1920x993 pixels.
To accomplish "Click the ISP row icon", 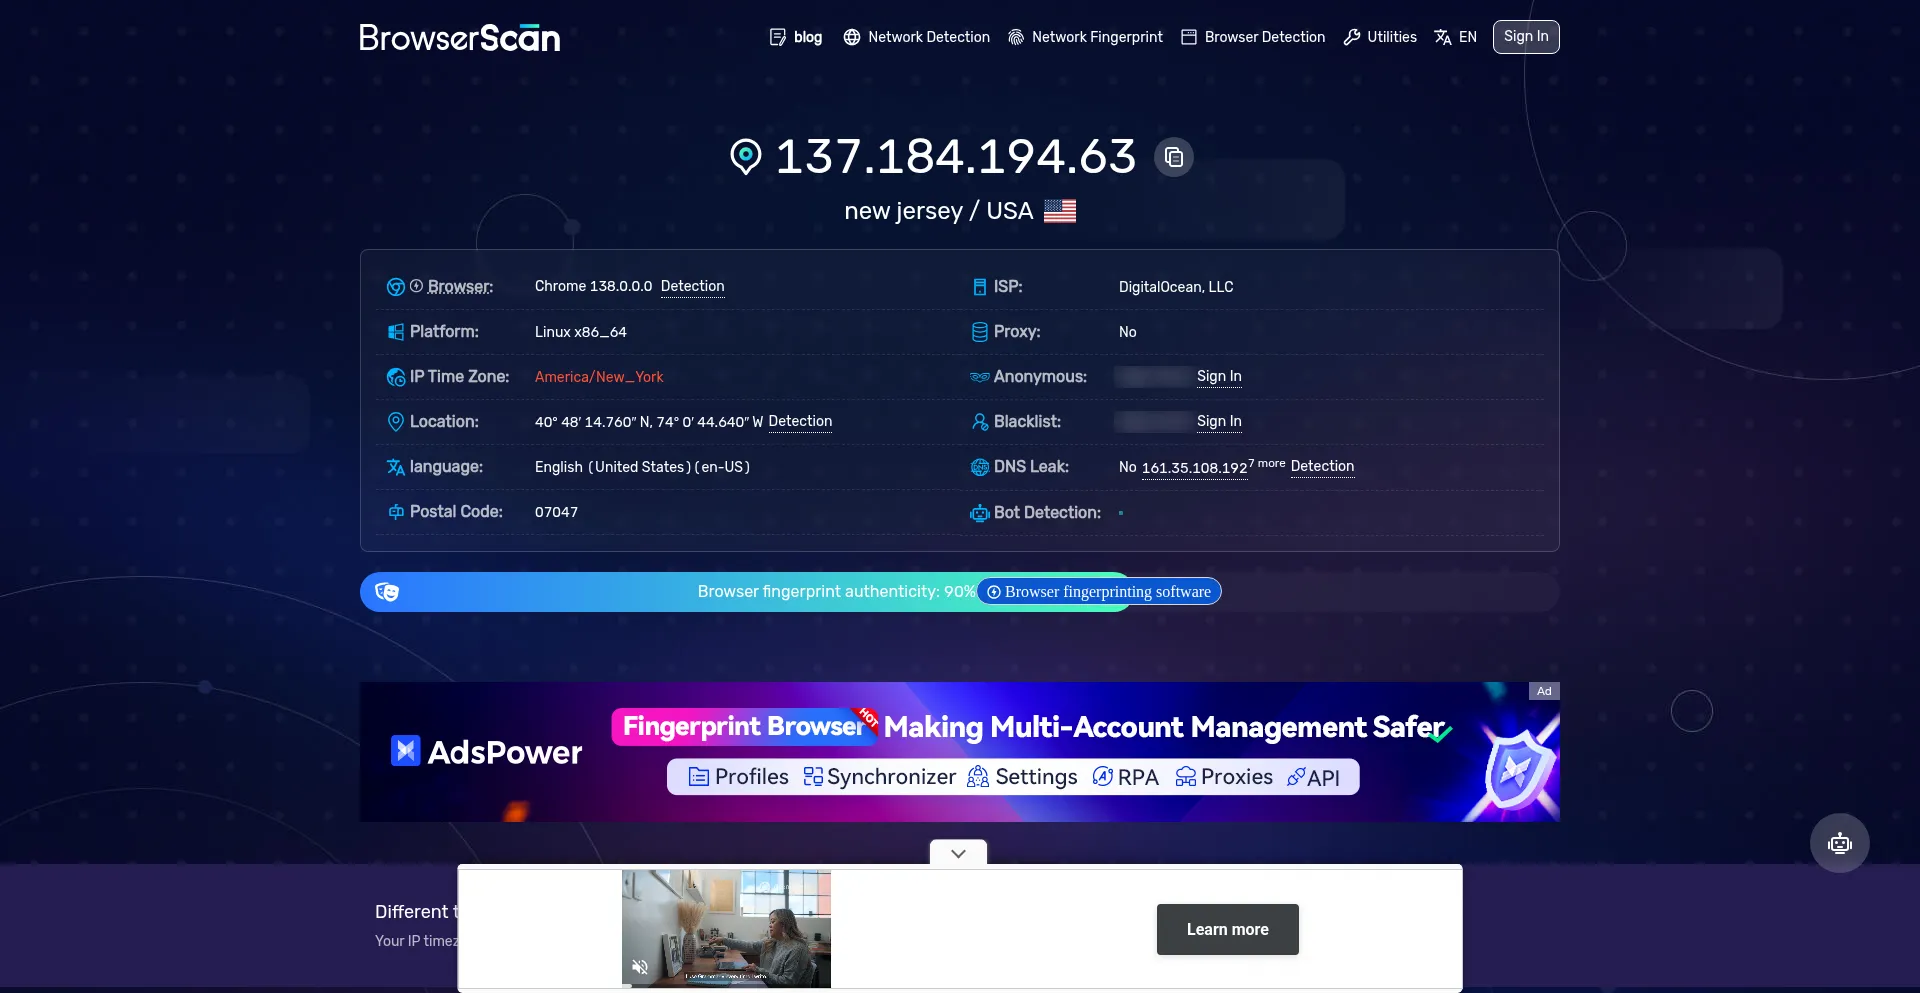I will pos(980,287).
